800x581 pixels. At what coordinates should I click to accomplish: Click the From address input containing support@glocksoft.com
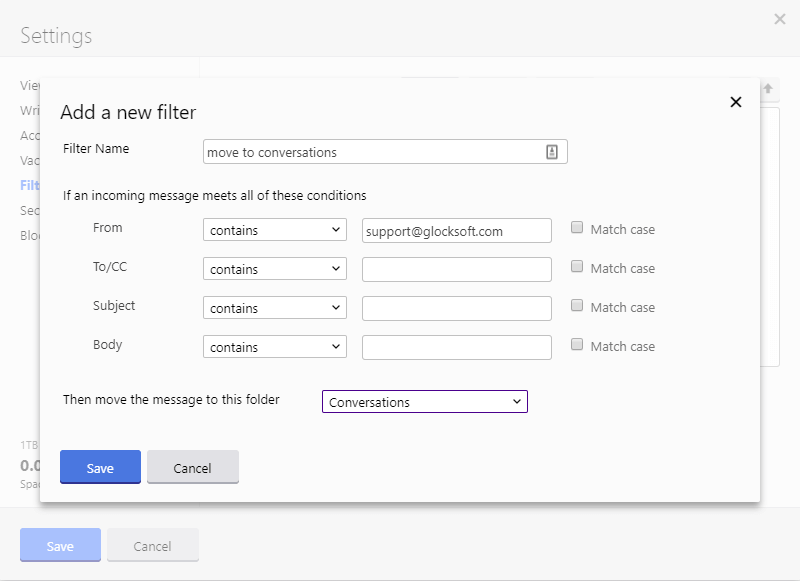455,230
